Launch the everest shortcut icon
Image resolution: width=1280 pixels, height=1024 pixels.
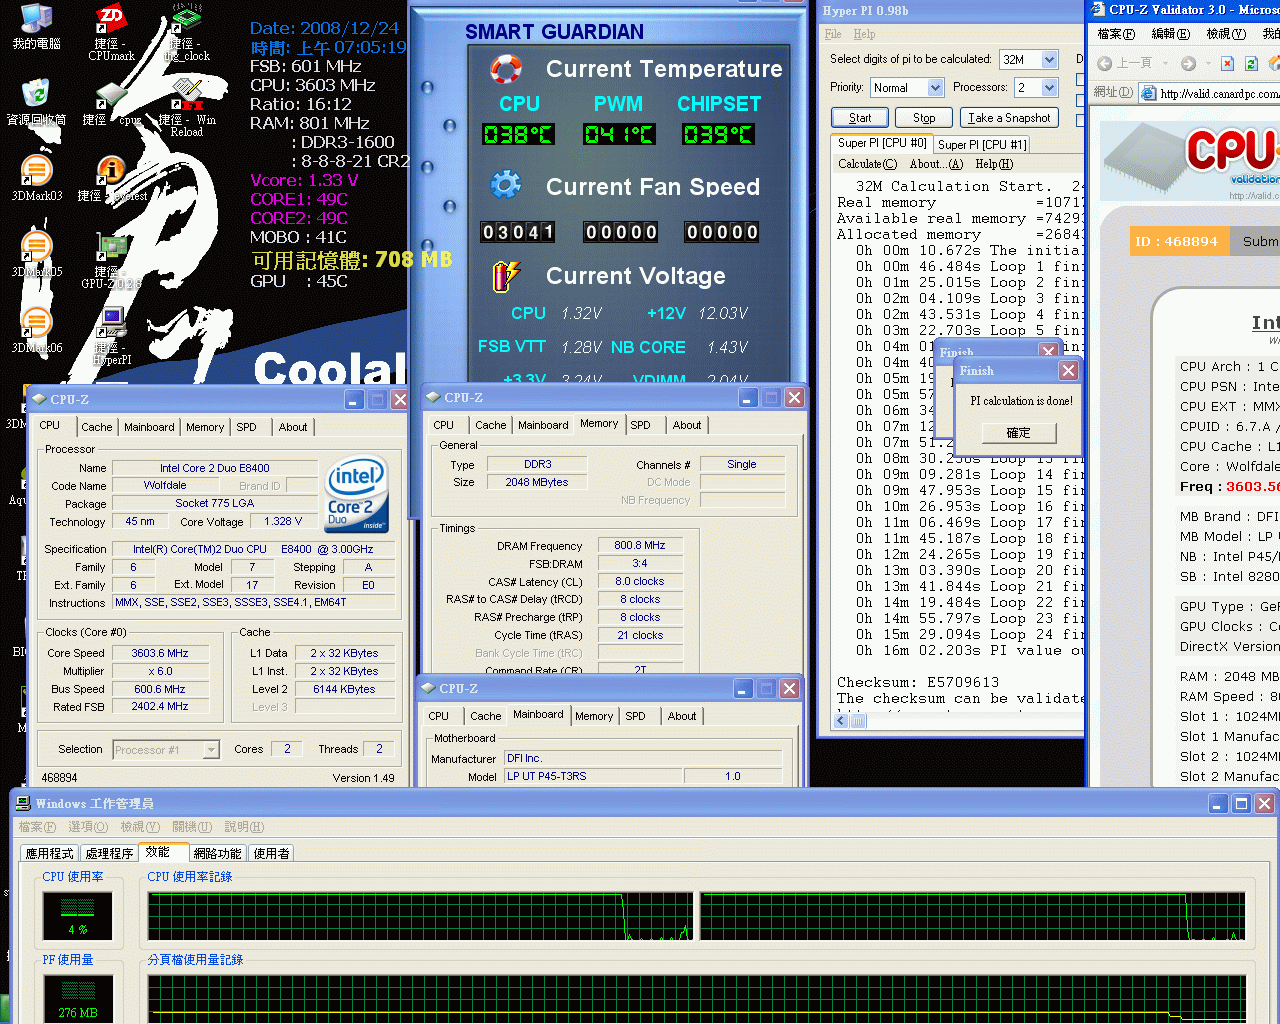pyautogui.click(x=111, y=170)
